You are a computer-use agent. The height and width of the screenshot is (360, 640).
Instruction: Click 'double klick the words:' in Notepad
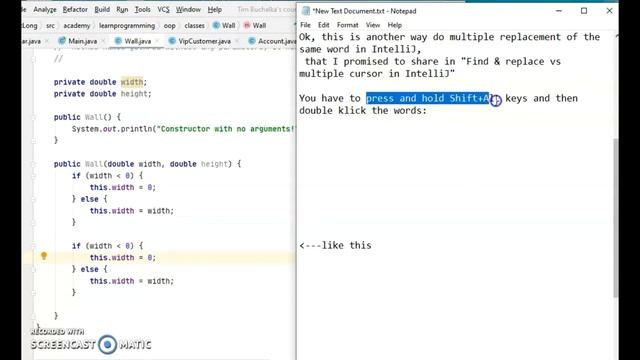pos(363,111)
